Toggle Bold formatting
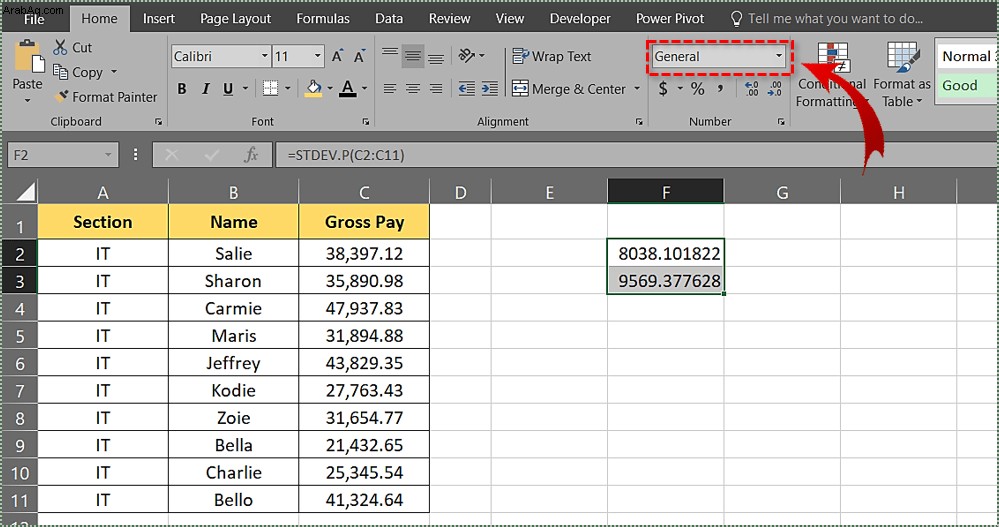999x527 pixels. [x=182, y=89]
